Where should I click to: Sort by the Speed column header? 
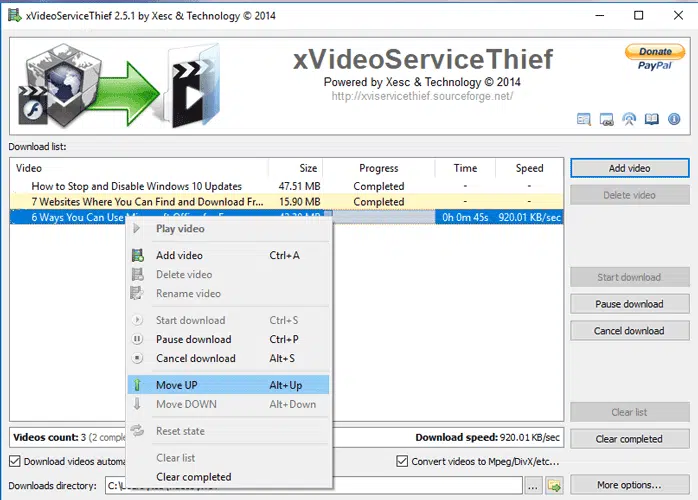click(529, 168)
